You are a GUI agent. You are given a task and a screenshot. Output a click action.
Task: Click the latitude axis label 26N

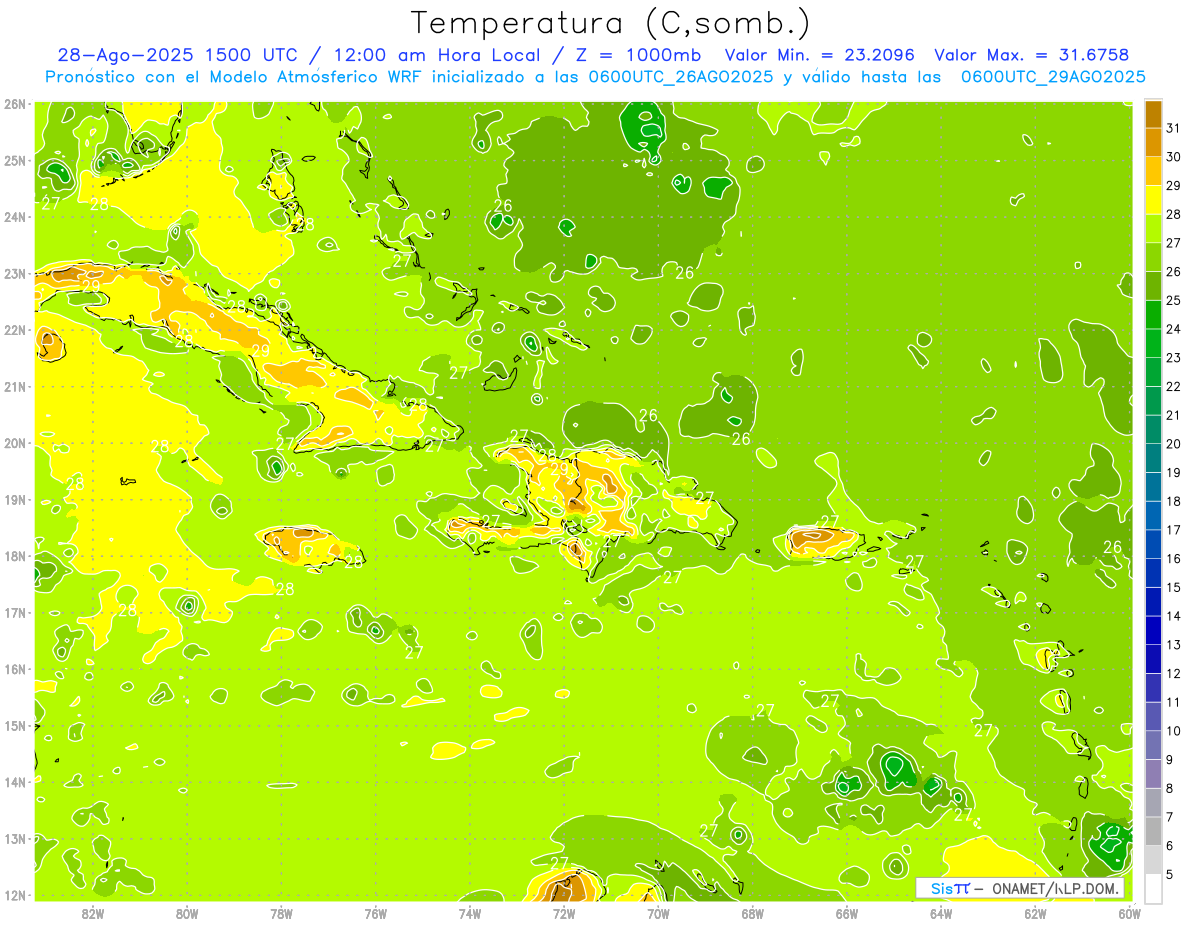click(x=14, y=104)
